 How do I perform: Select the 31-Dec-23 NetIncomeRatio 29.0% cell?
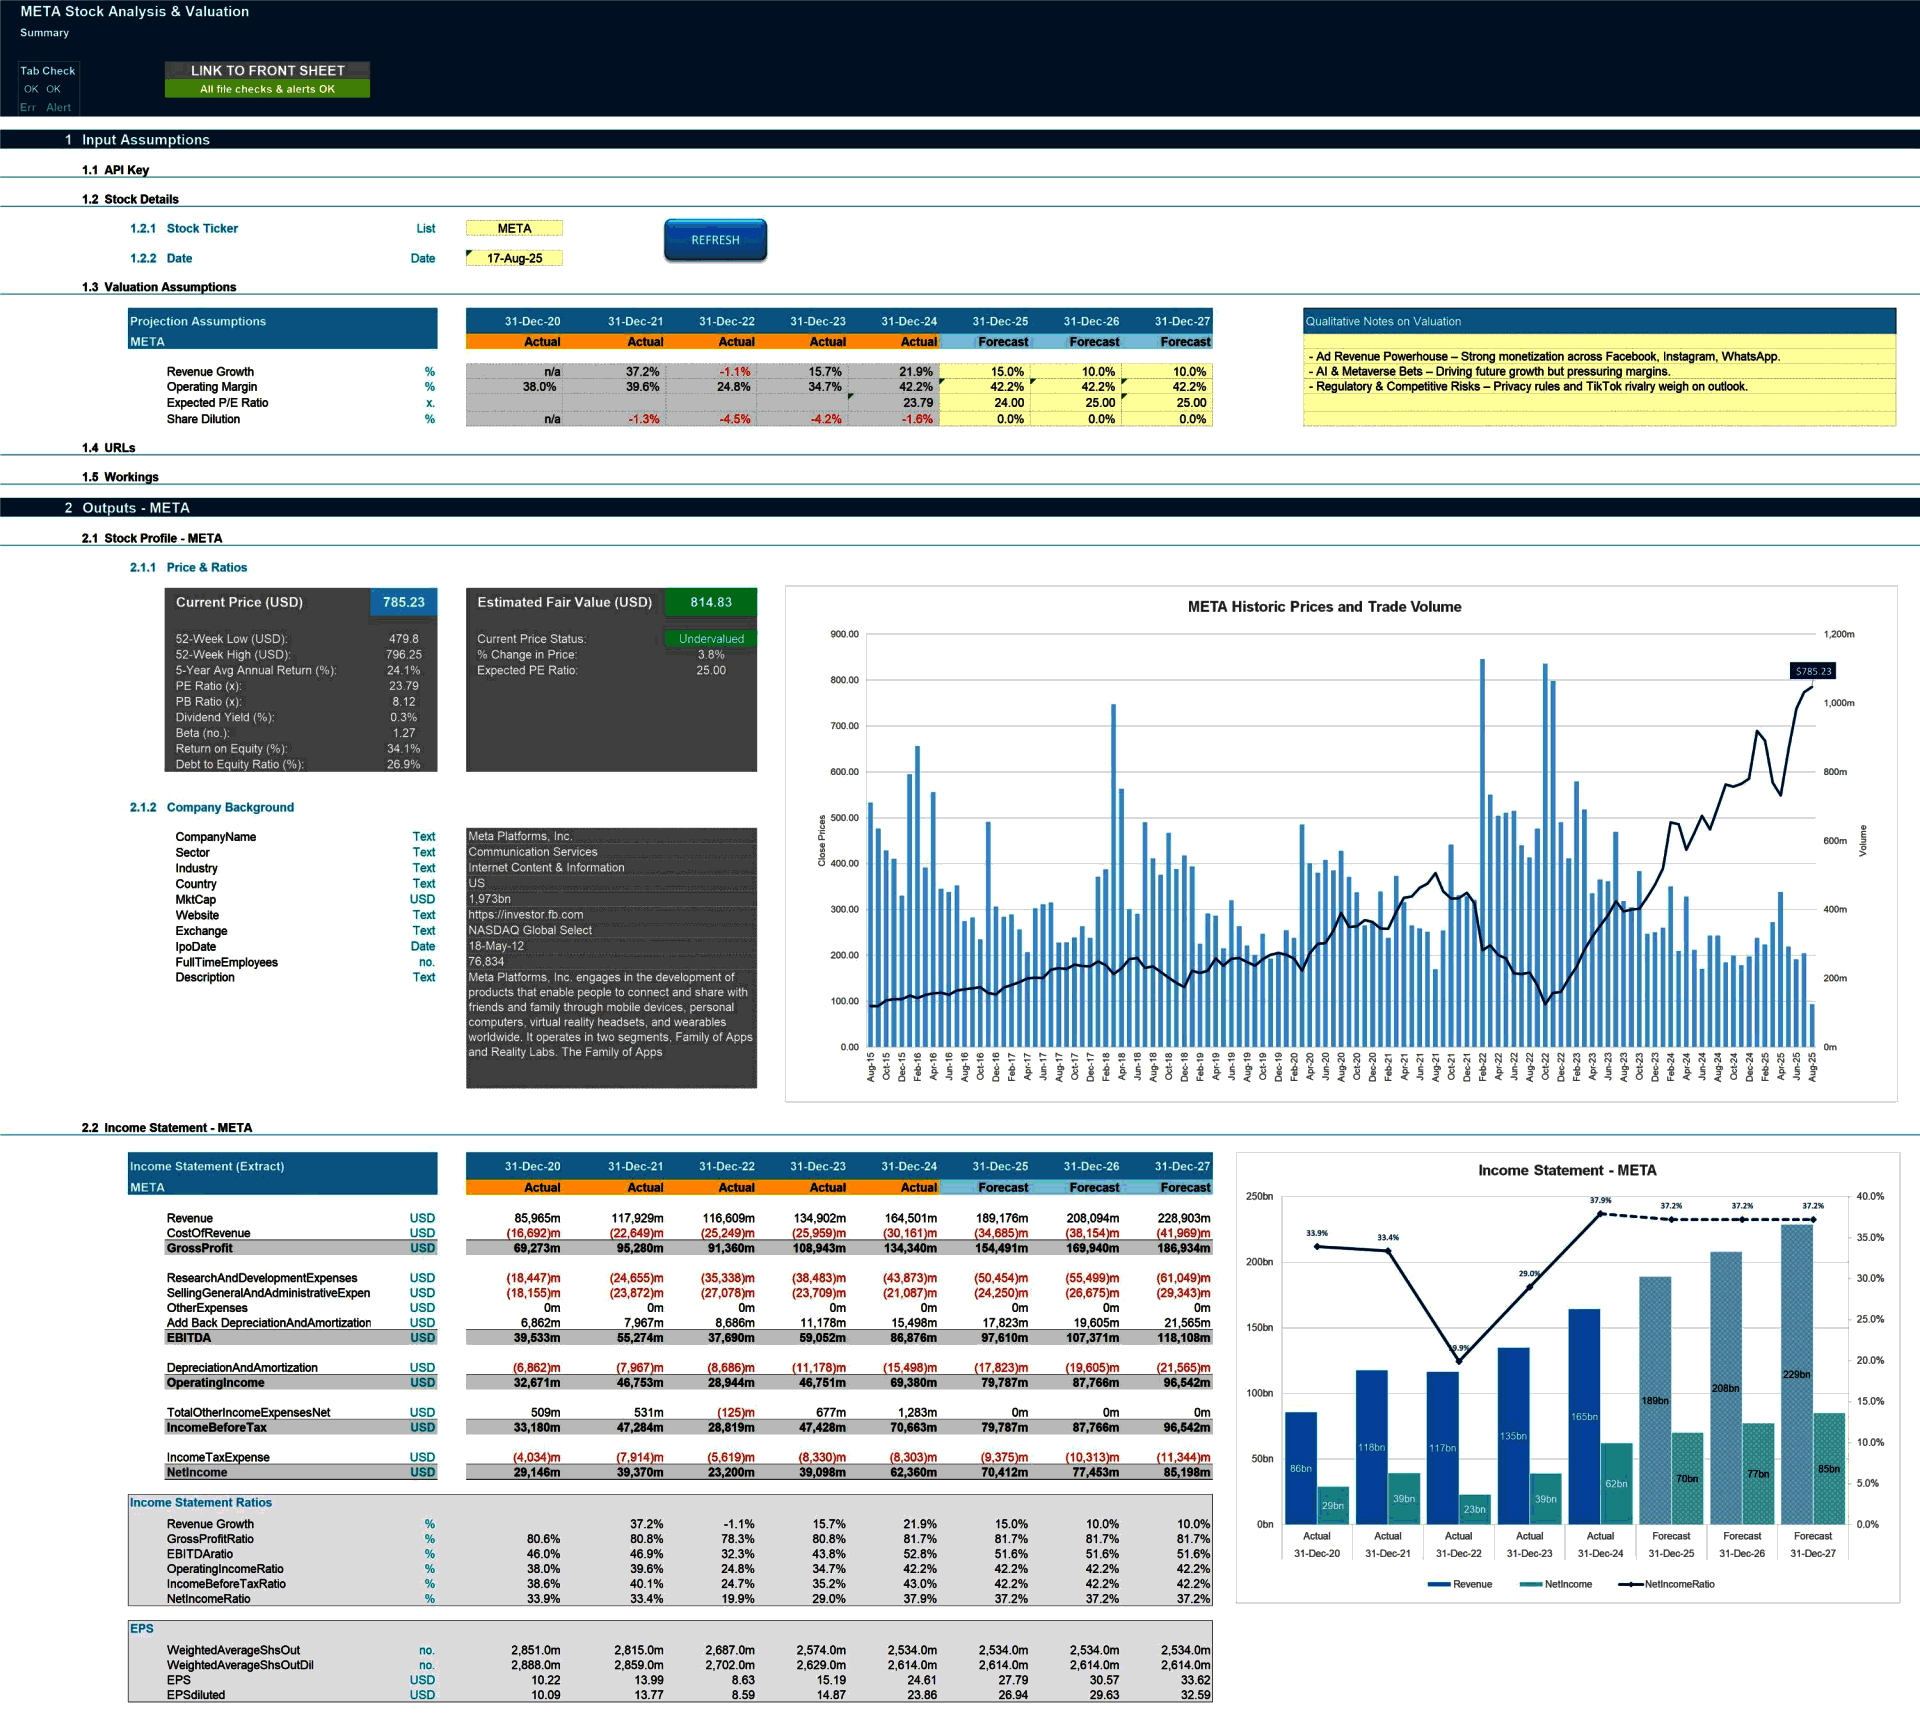(x=803, y=1599)
